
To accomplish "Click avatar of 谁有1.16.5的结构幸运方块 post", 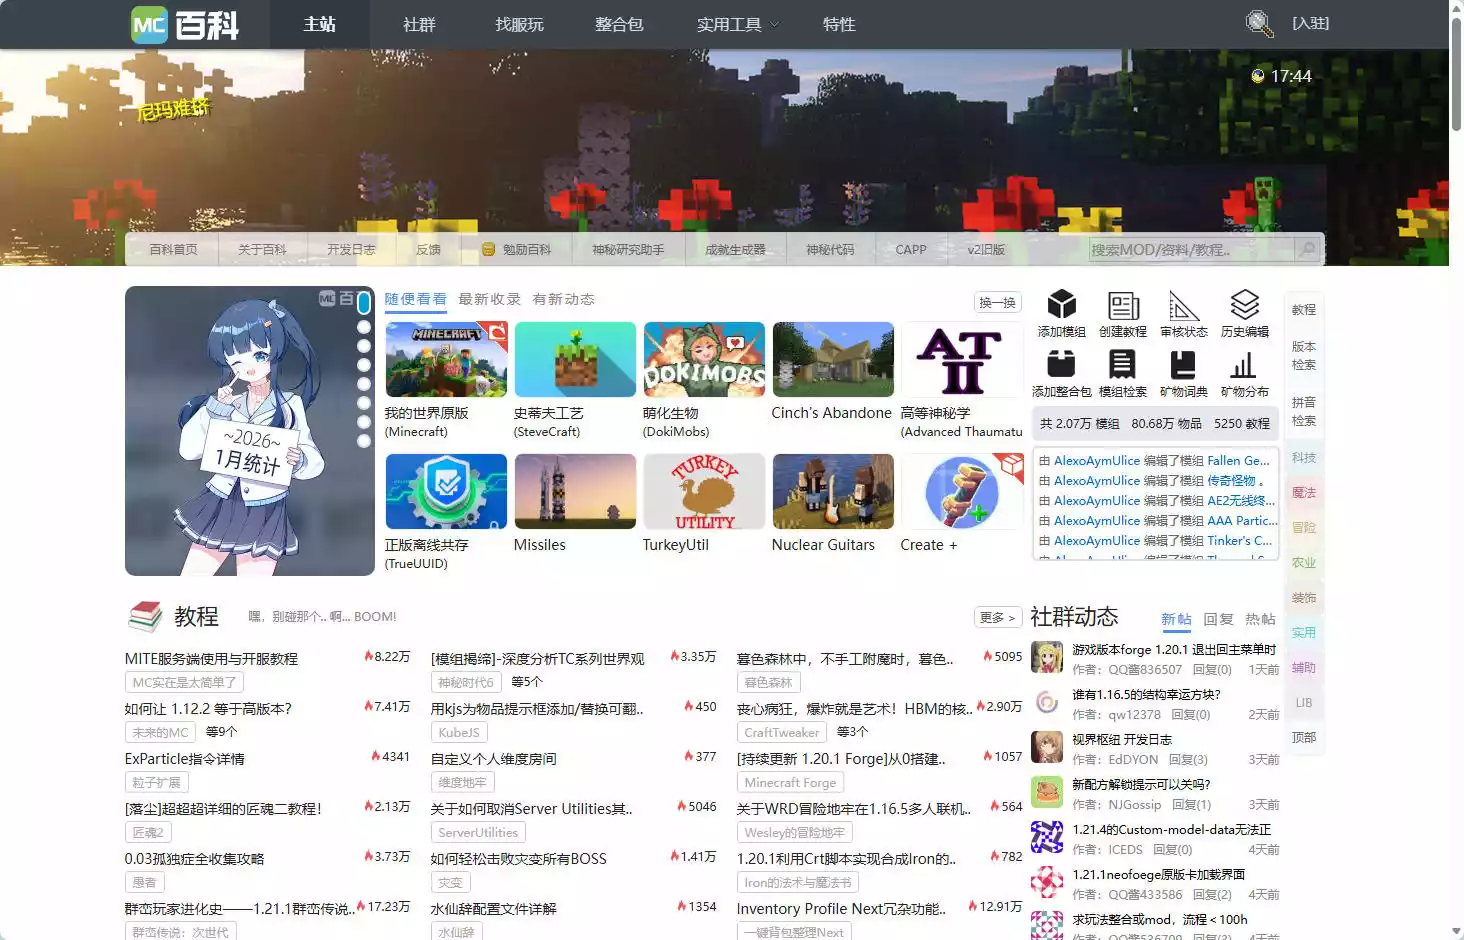I will tap(1047, 702).
